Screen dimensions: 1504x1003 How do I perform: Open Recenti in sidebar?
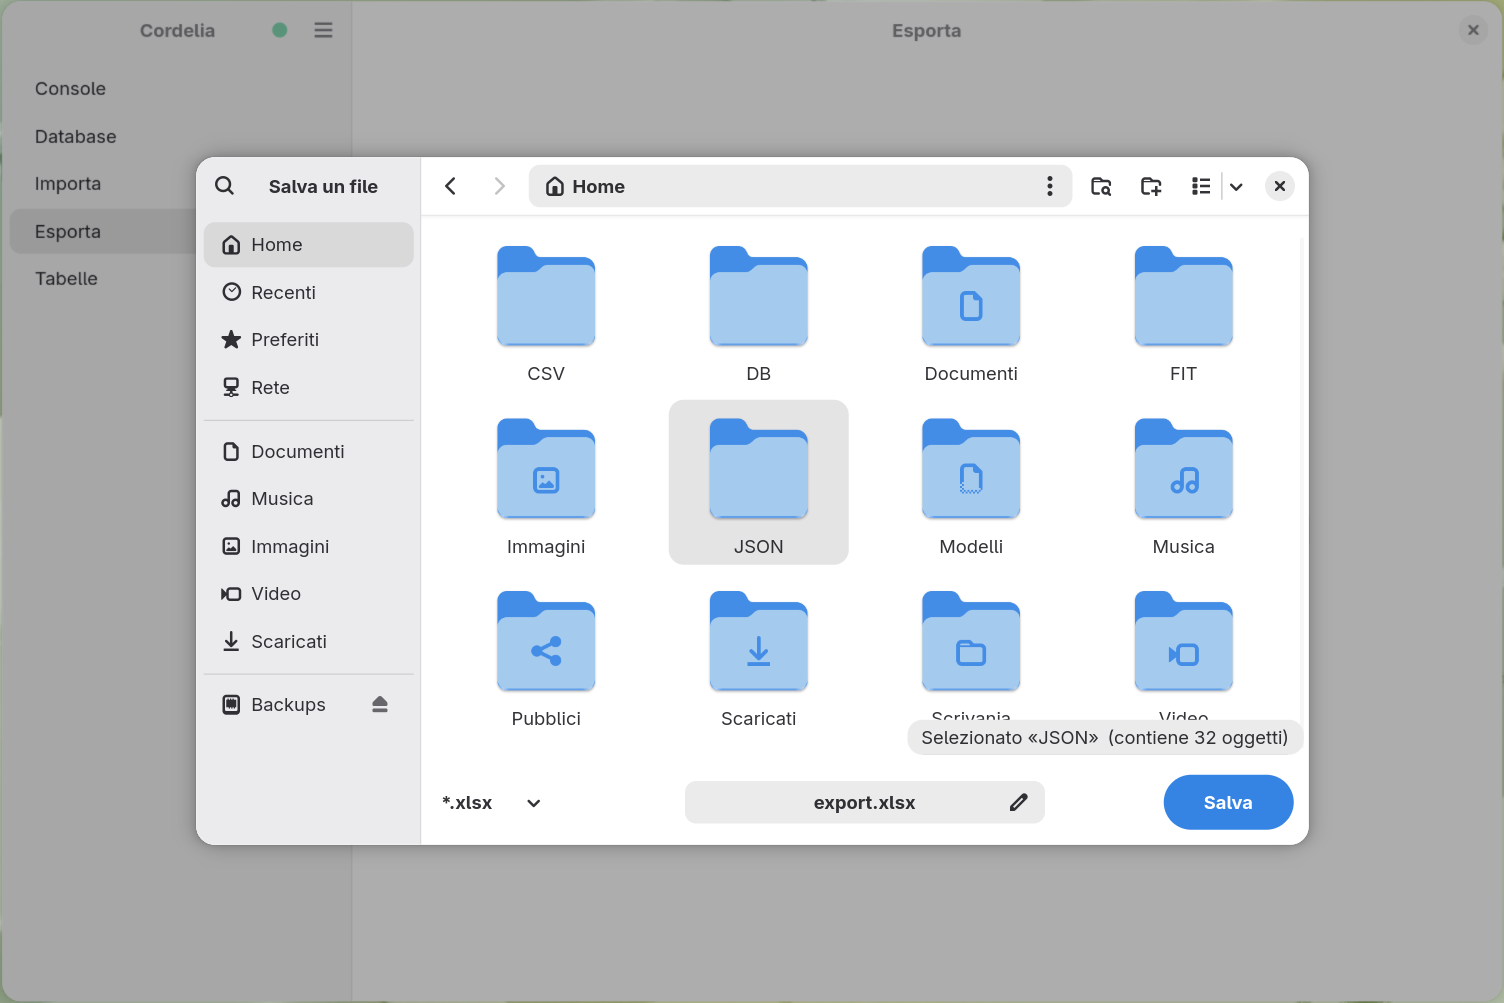[x=309, y=292]
